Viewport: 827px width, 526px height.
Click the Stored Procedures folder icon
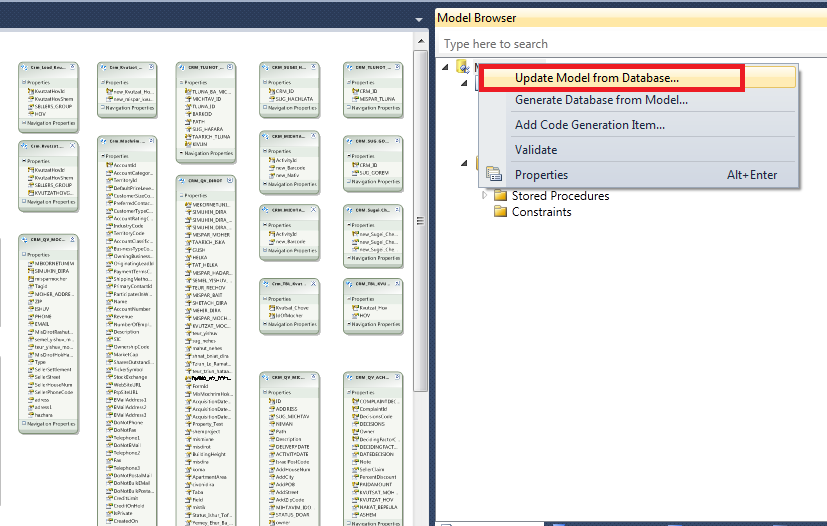[x=500, y=196]
